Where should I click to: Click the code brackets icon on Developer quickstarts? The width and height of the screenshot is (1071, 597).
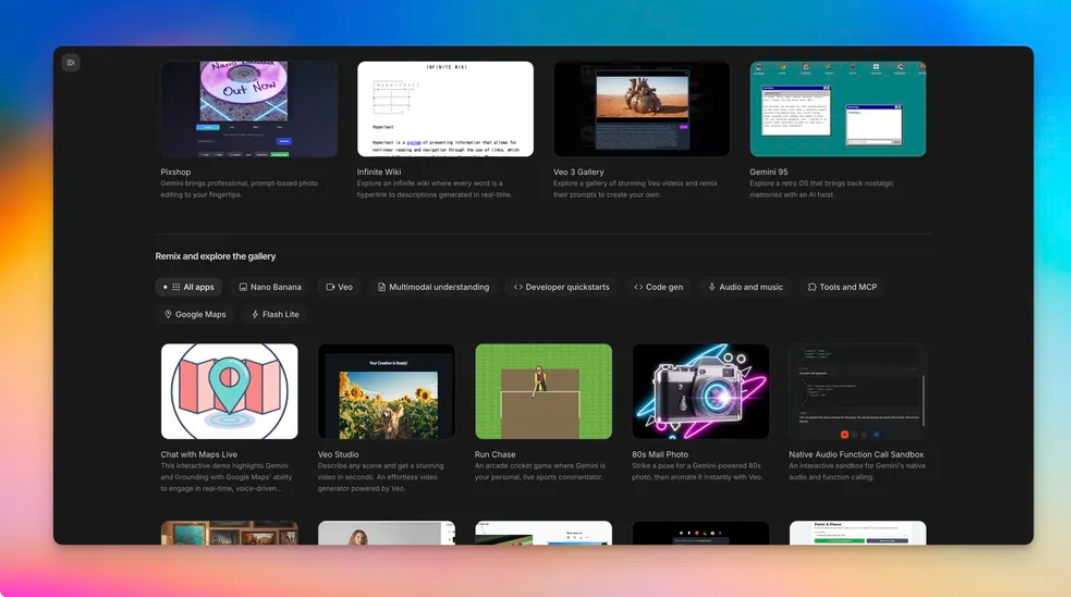[518, 287]
